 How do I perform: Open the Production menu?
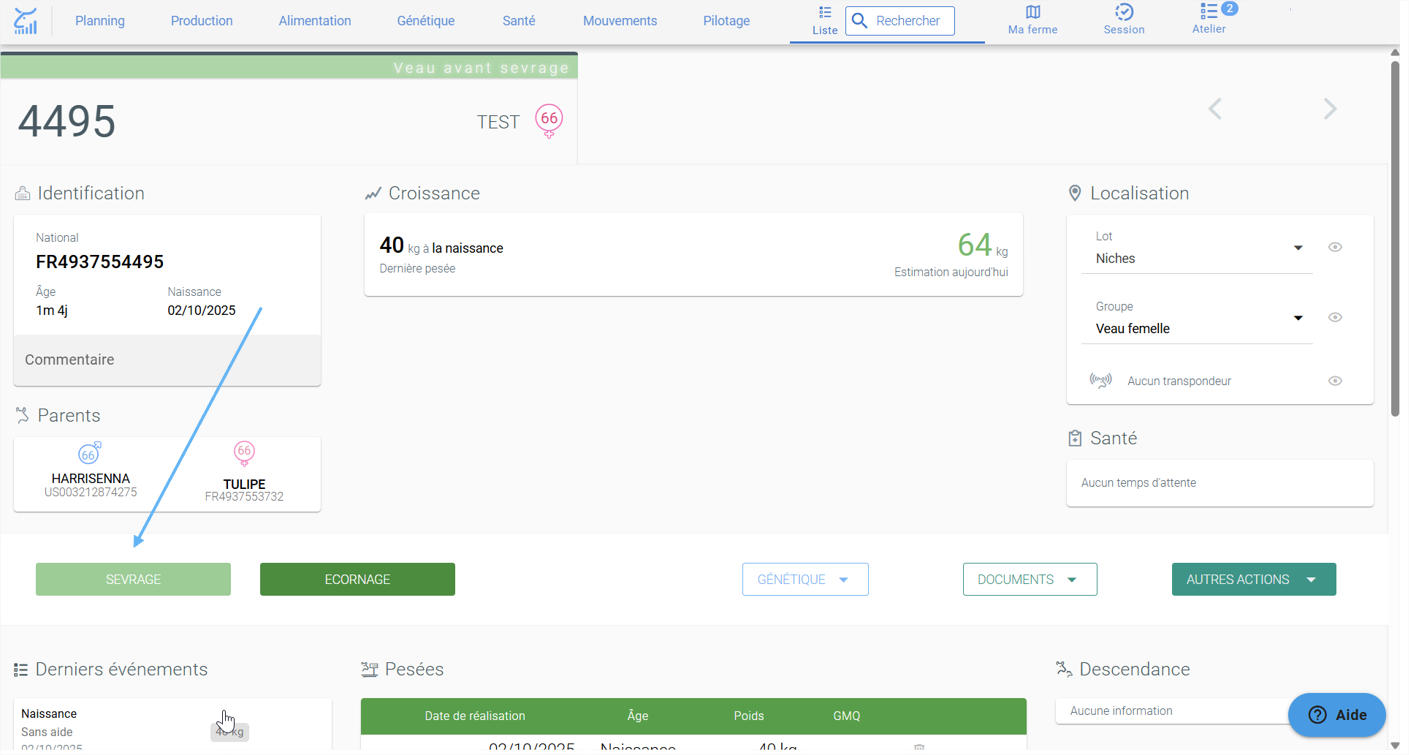(x=202, y=21)
